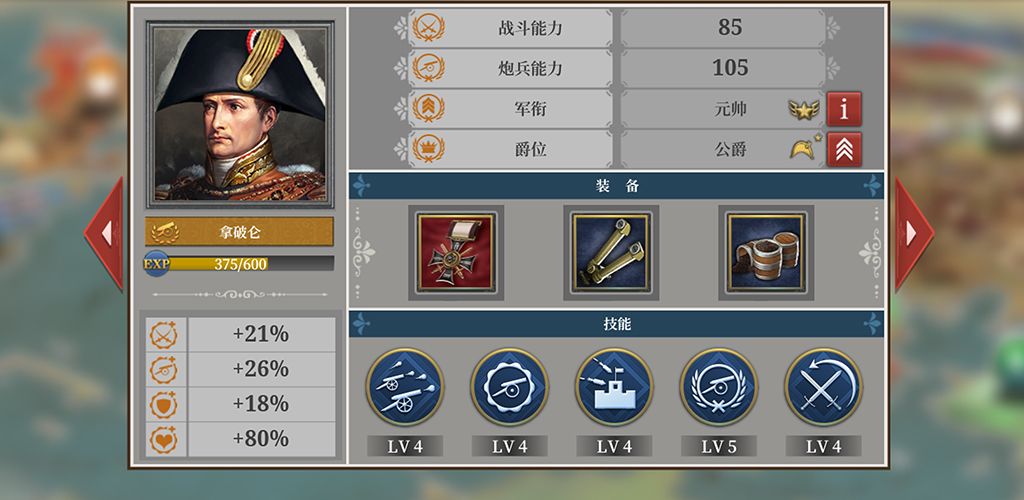This screenshot has height=500, width=1024.
Task: Open the cannon wheel badge skill
Action: pos(509,387)
